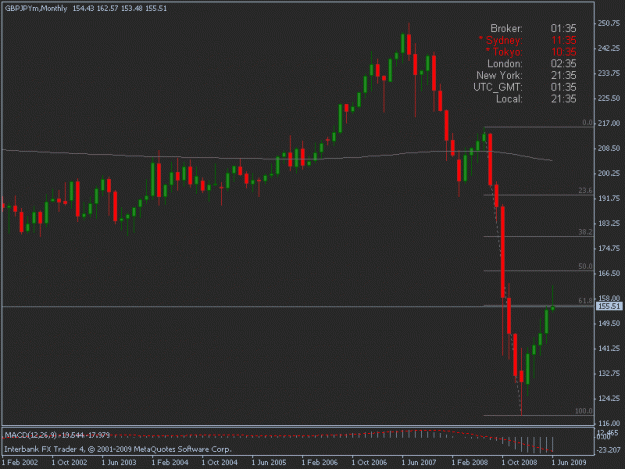625x469 pixels.
Task: Click the New York time label
Action: 499,75
